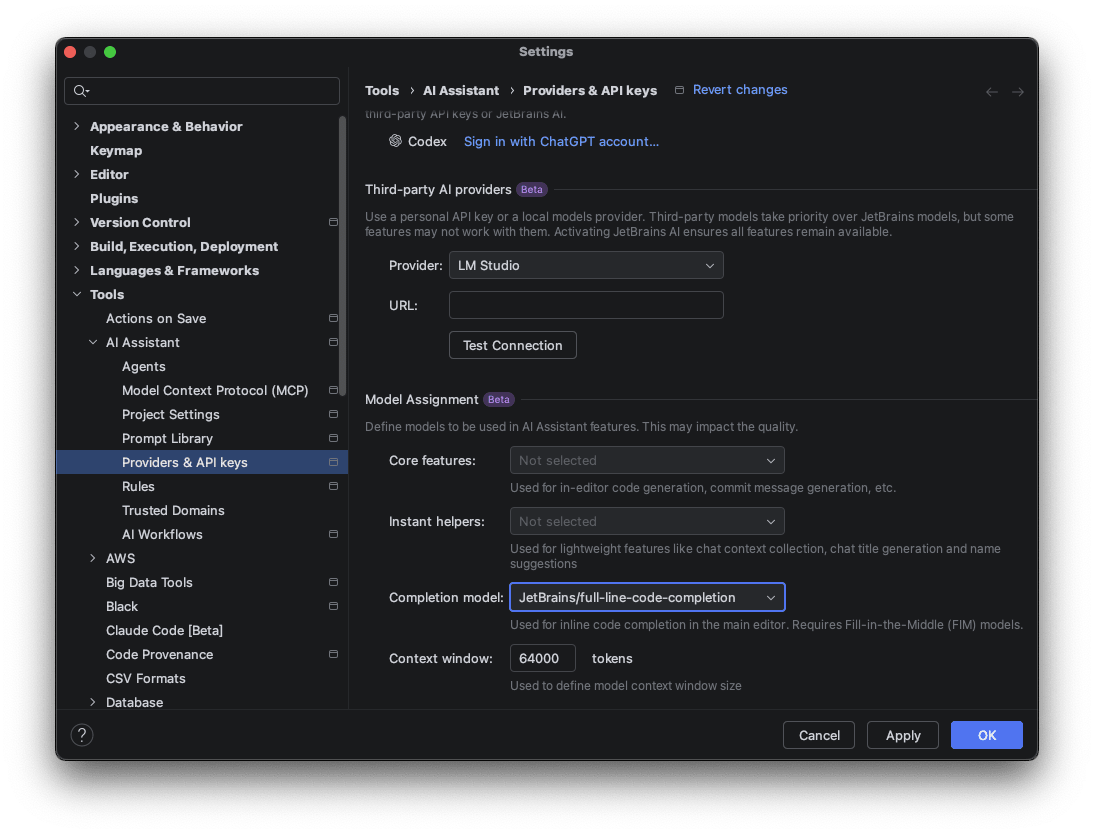
Task: Select Model Context Protocol (MCP) settings
Action: pos(215,390)
